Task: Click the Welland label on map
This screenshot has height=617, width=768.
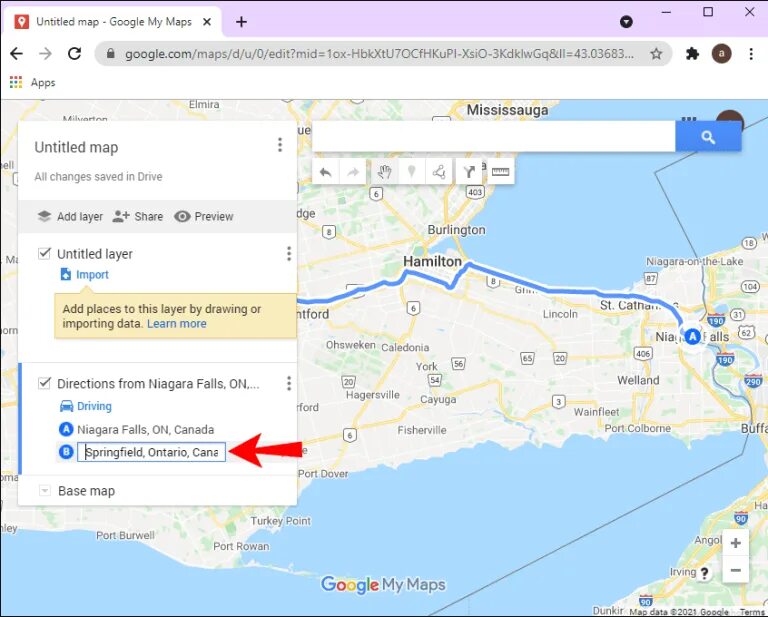Action: pos(638,380)
